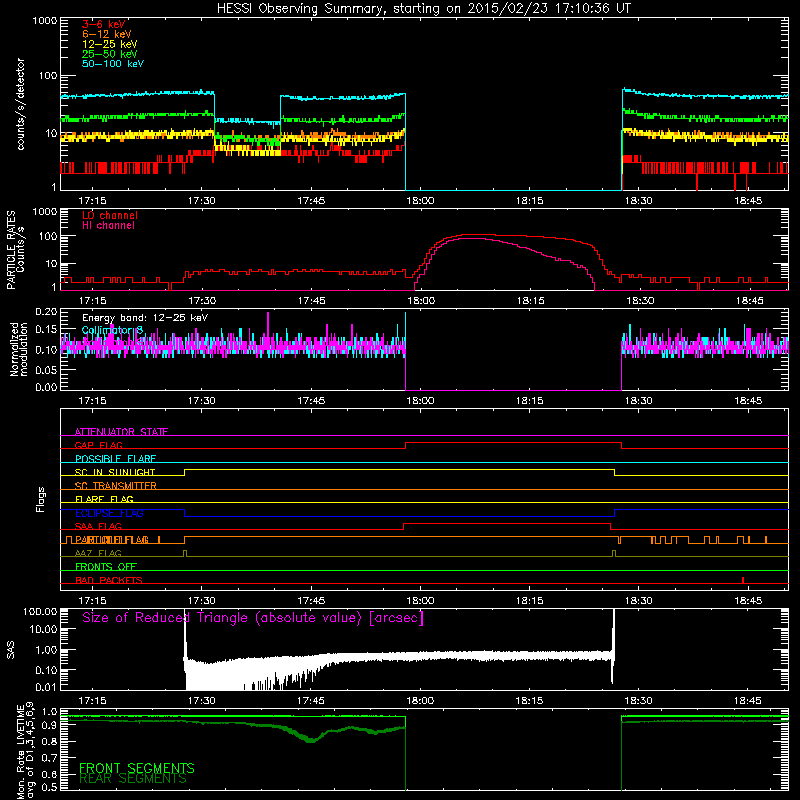Click the 'Flags' axis label

point(41,499)
